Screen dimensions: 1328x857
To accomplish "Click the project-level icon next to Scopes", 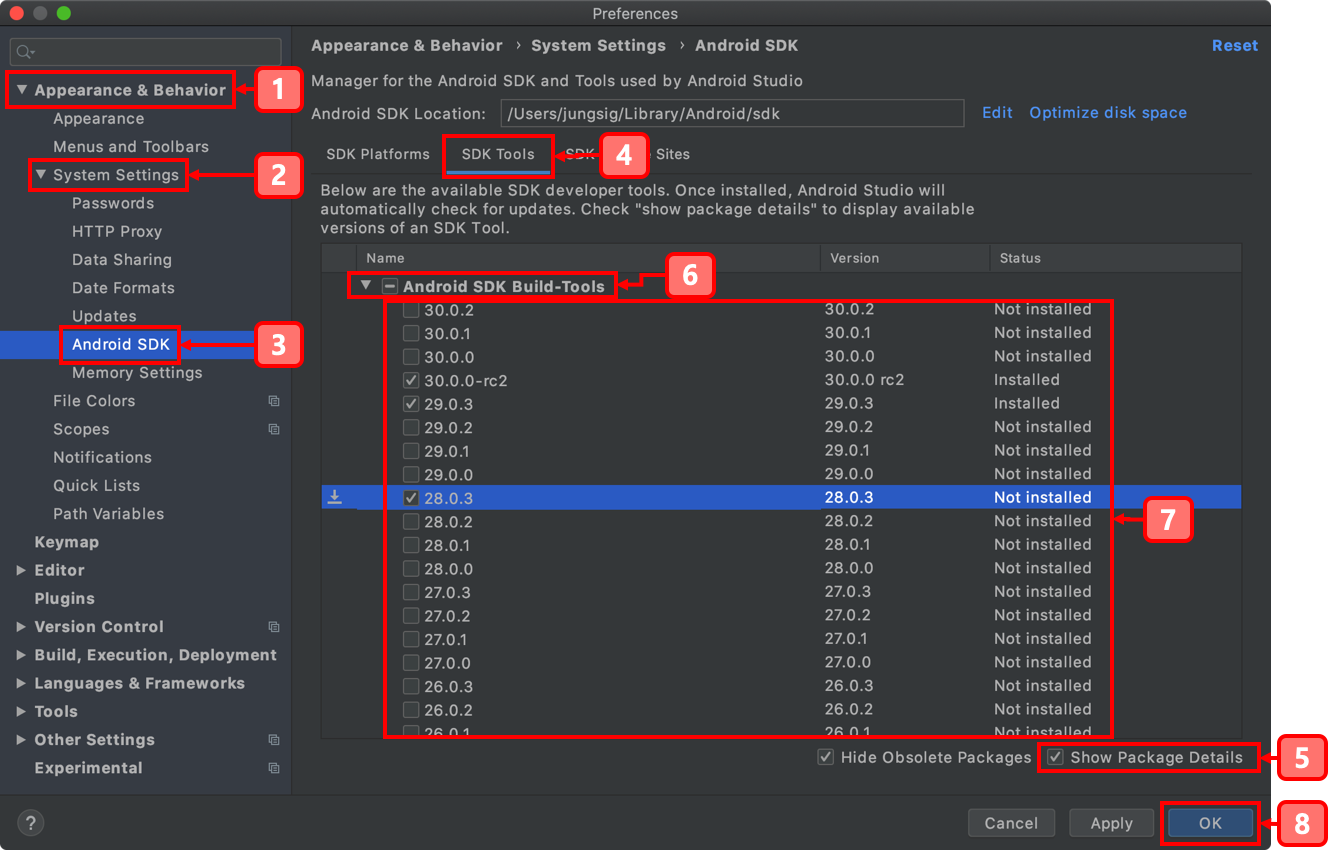I will point(274,429).
